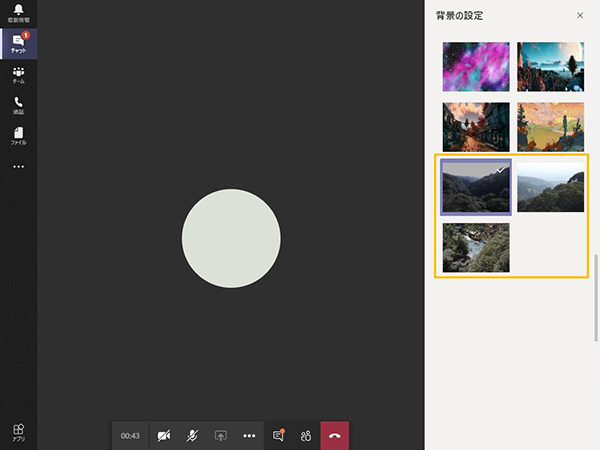Go to the チーム teams section
This screenshot has width=600, height=450.
pyautogui.click(x=18, y=75)
